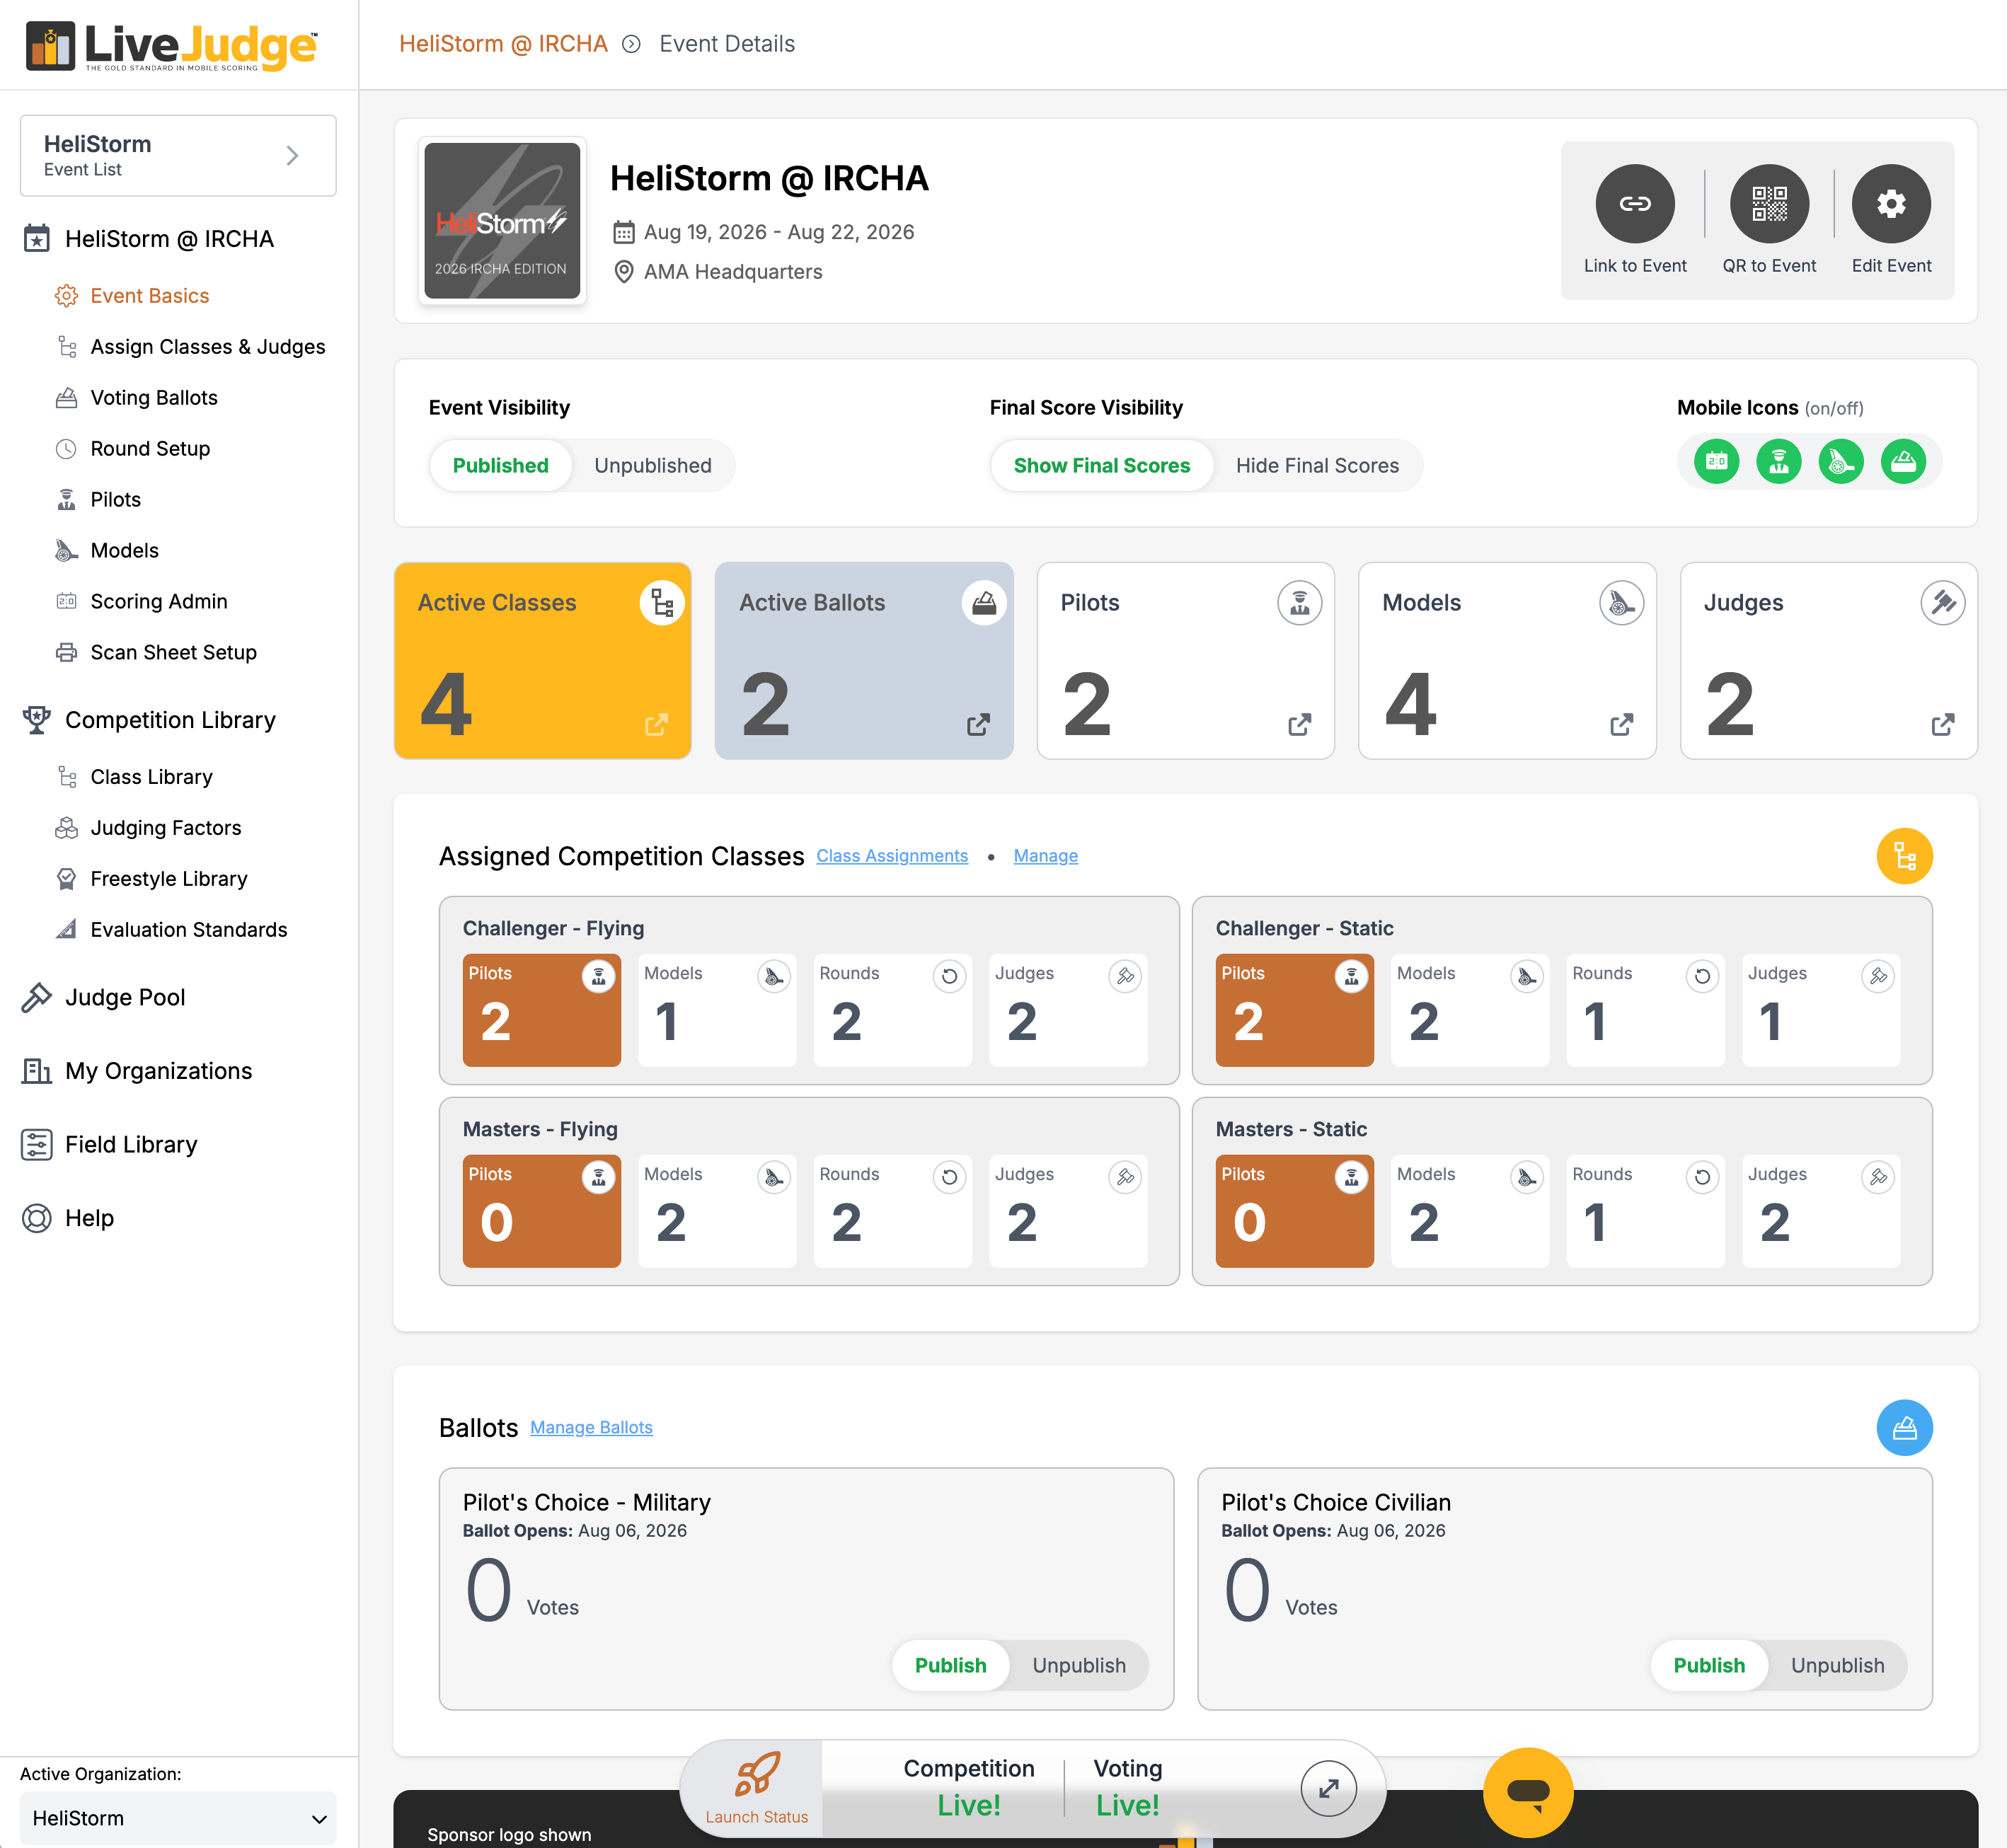
Task: Click the gavel icon on Judges card
Action: tap(1942, 602)
